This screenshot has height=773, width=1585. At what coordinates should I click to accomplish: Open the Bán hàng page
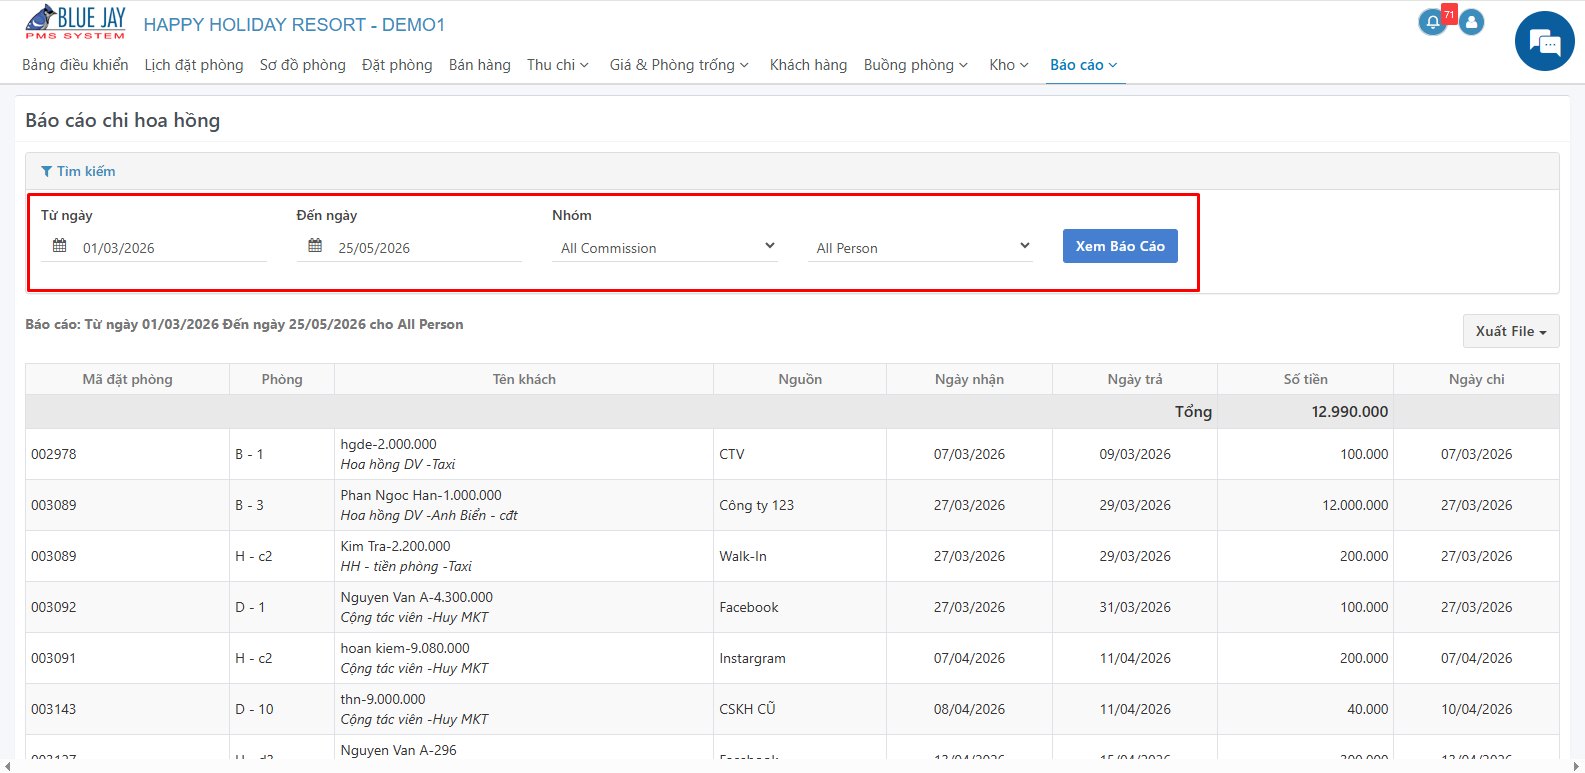(480, 65)
